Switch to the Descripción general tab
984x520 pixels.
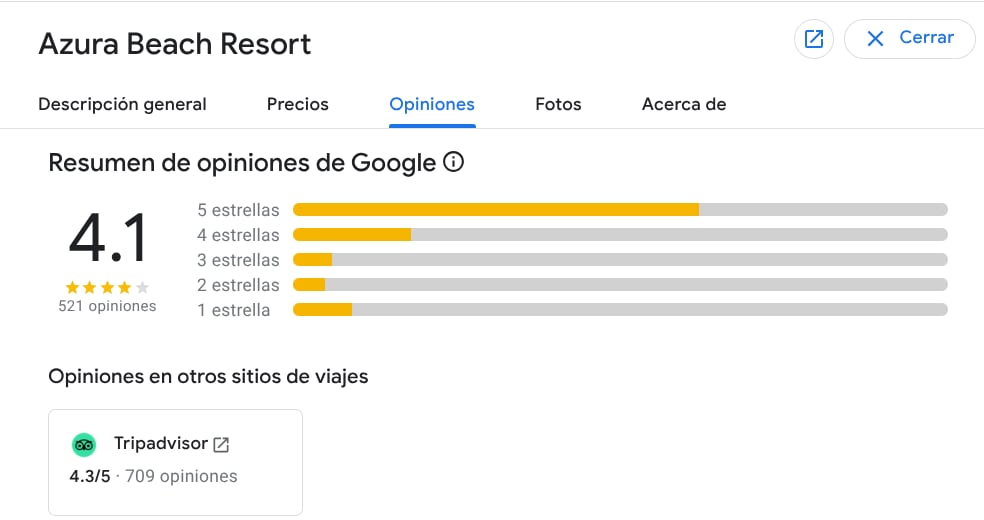pyautogui.click(x=122, y=104)
